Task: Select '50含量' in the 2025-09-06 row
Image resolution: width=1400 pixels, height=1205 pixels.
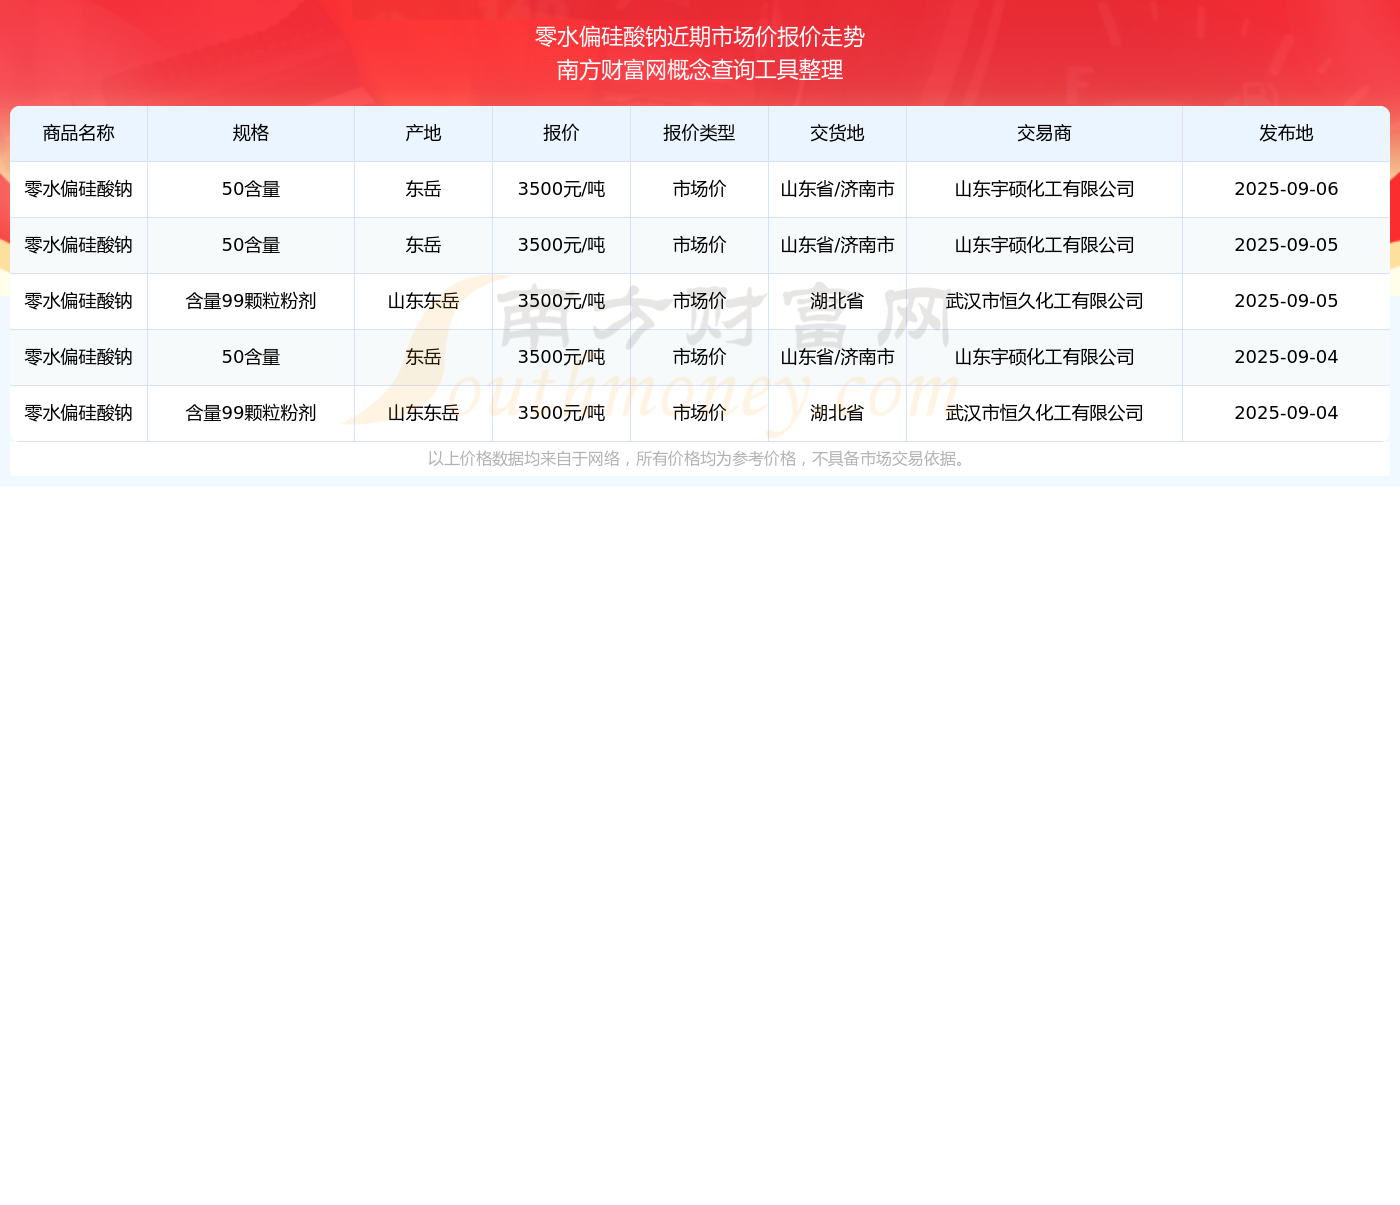Action: tap(251, 189)
